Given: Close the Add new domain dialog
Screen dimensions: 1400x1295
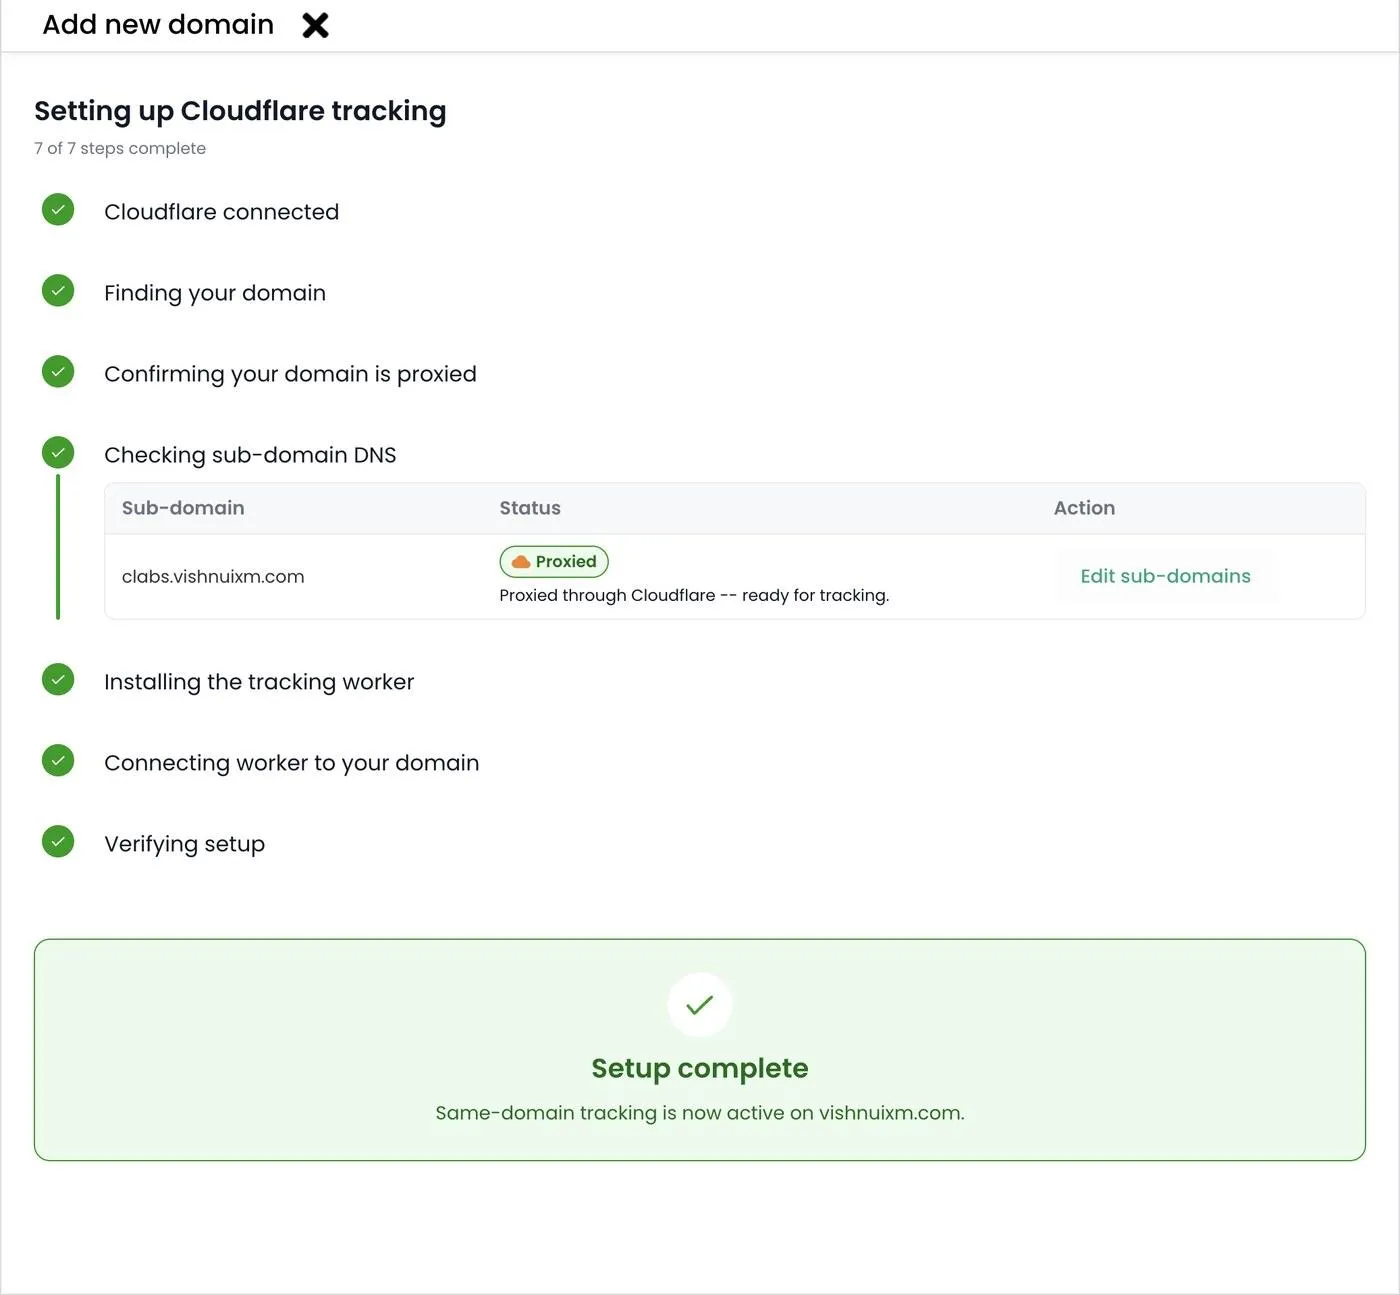Looking at the screenshot, I should click(x=315, y=25).
